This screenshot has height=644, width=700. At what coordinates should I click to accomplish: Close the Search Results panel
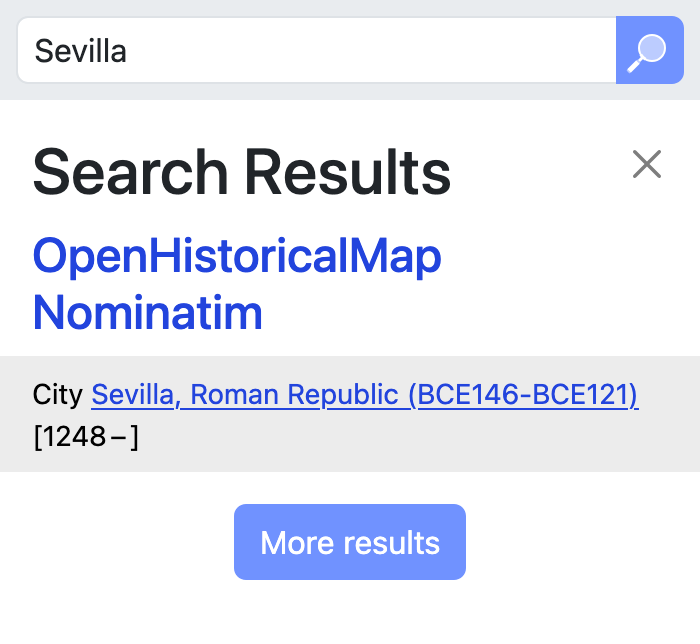[647, 164]
